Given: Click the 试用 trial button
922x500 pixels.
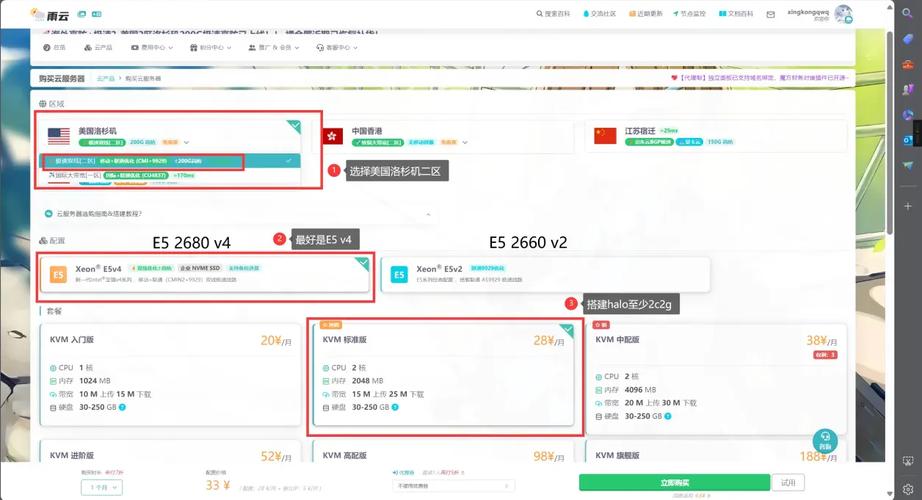Looking at the screenshot, I should coord(788,482).
